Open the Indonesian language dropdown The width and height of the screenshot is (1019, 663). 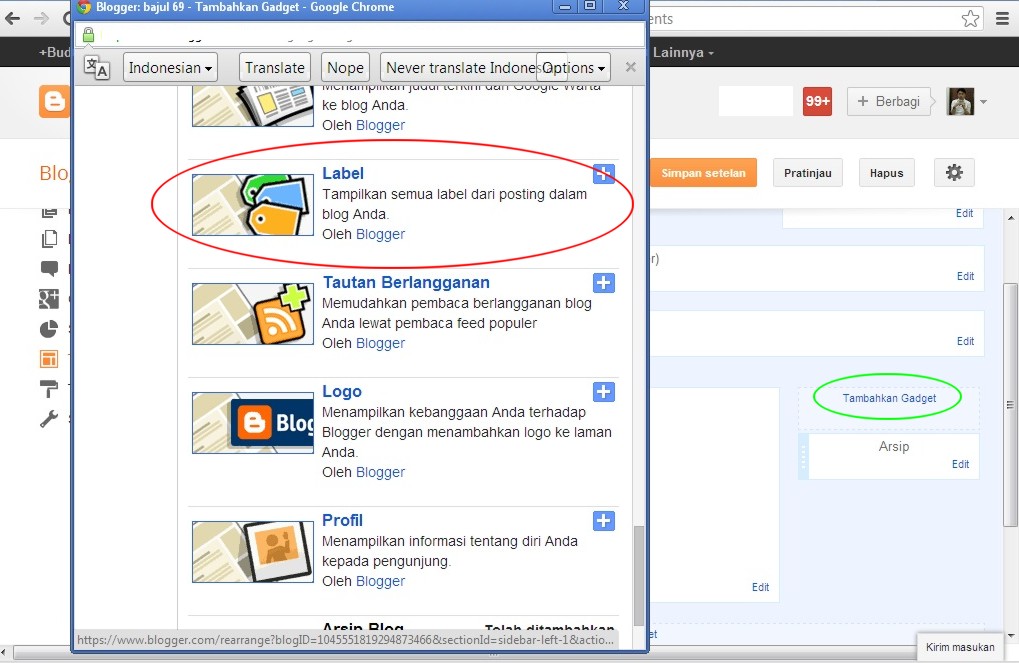170,68
